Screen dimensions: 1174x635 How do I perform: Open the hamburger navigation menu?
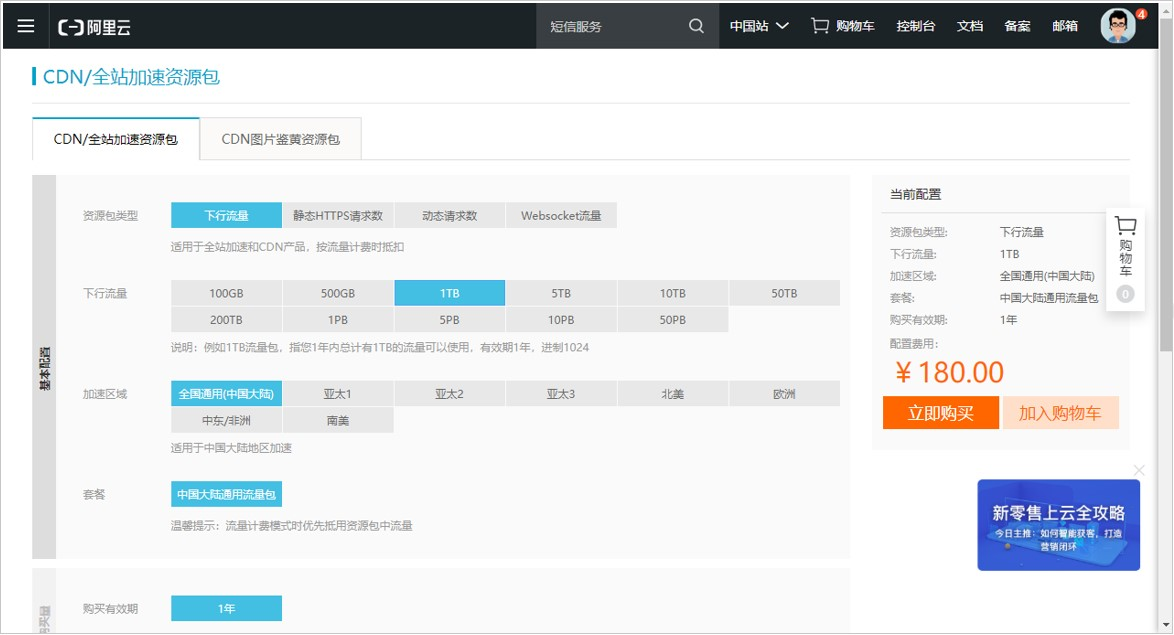click(x=25, y=26)
